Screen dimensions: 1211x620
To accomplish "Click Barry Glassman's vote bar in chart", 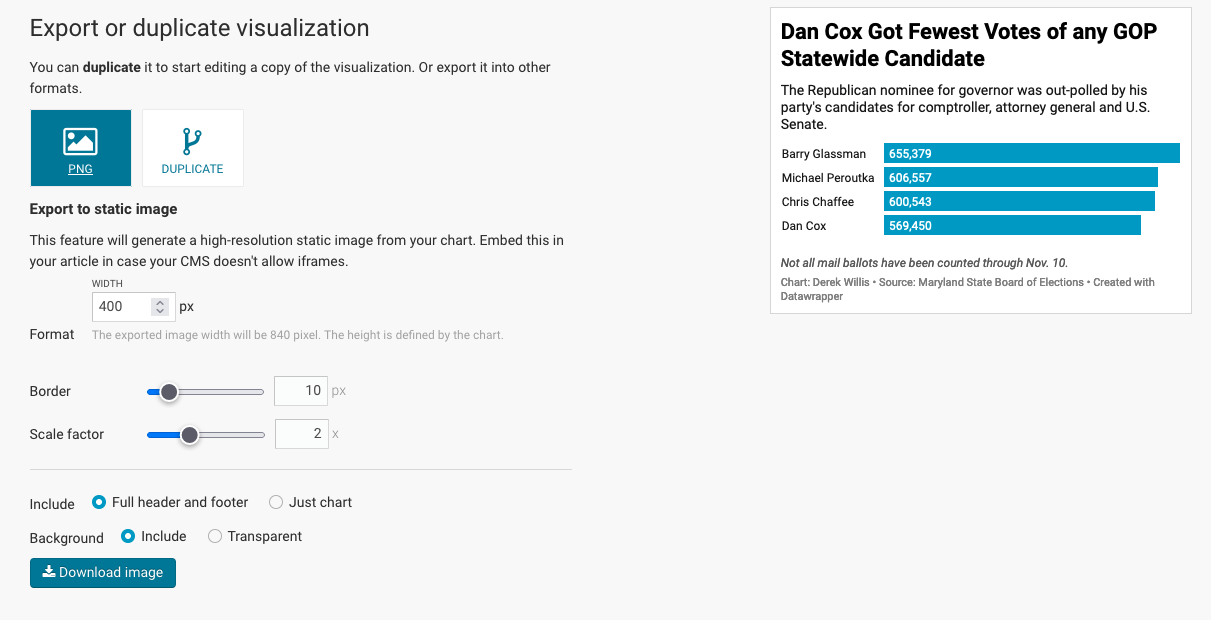I will 1030,153.
